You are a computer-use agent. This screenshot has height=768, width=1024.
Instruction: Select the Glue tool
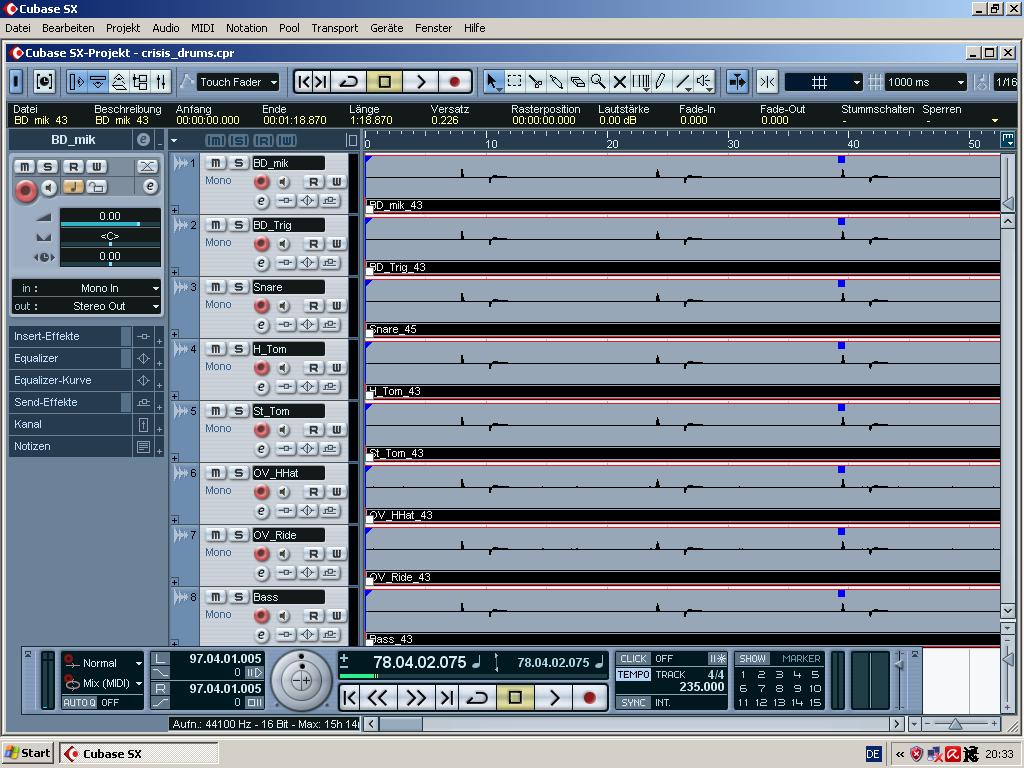(x=556, y=82)
